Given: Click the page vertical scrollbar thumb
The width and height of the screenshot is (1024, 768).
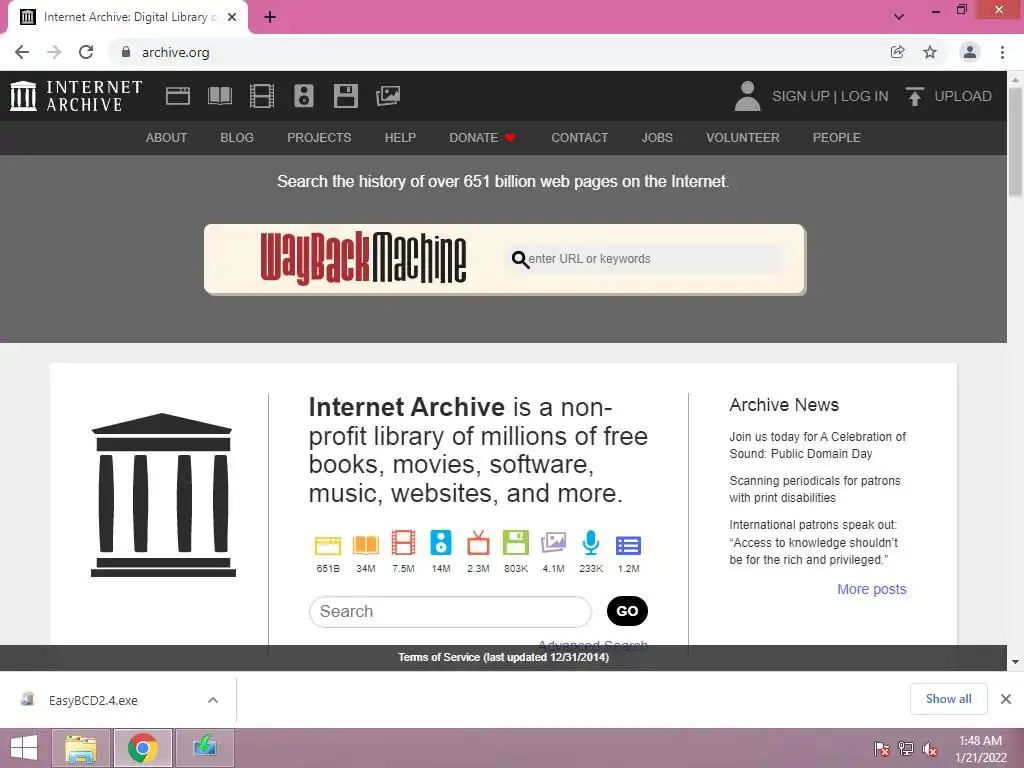Looking at the screenshot, I should pos(1016,140).
